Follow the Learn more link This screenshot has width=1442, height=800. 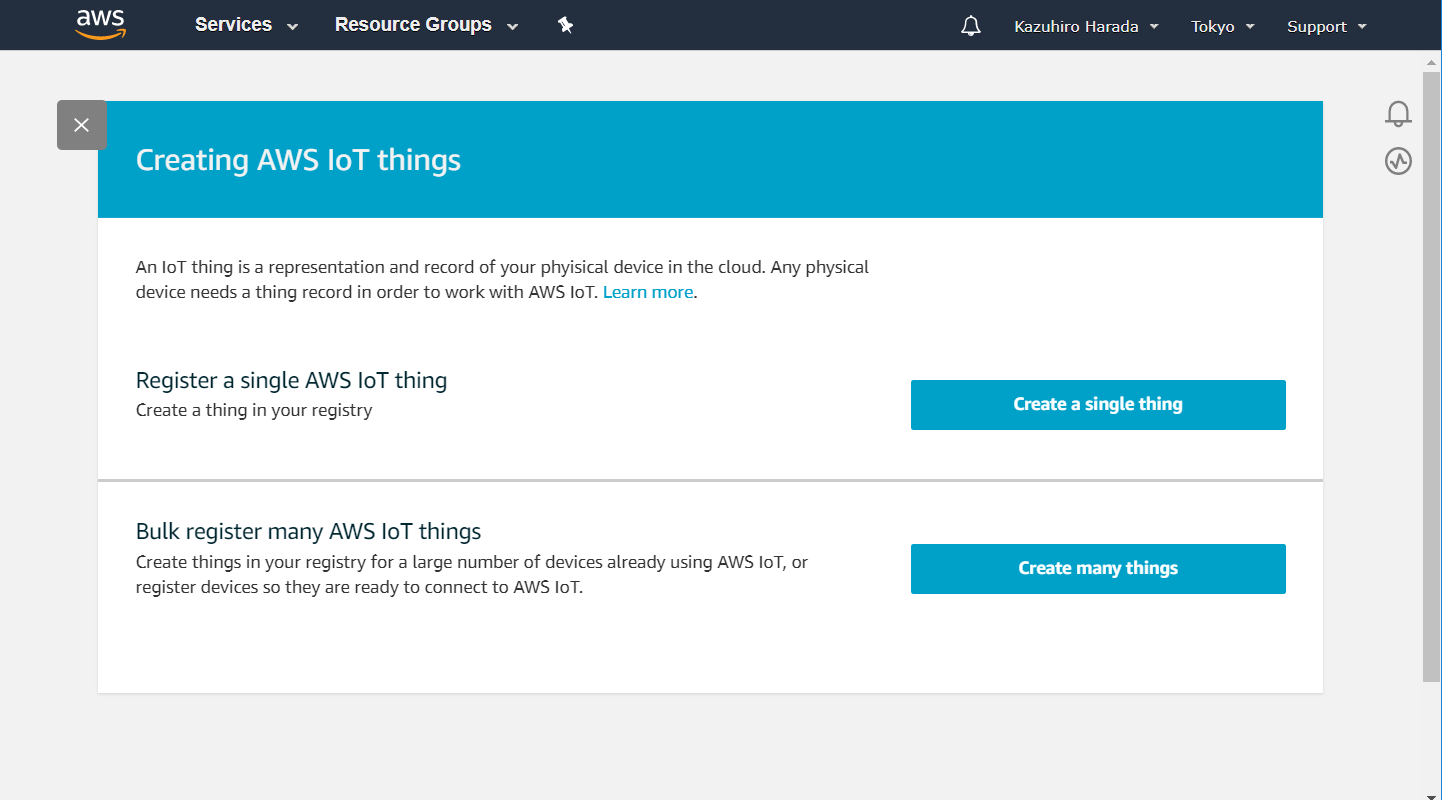(648, 292)
